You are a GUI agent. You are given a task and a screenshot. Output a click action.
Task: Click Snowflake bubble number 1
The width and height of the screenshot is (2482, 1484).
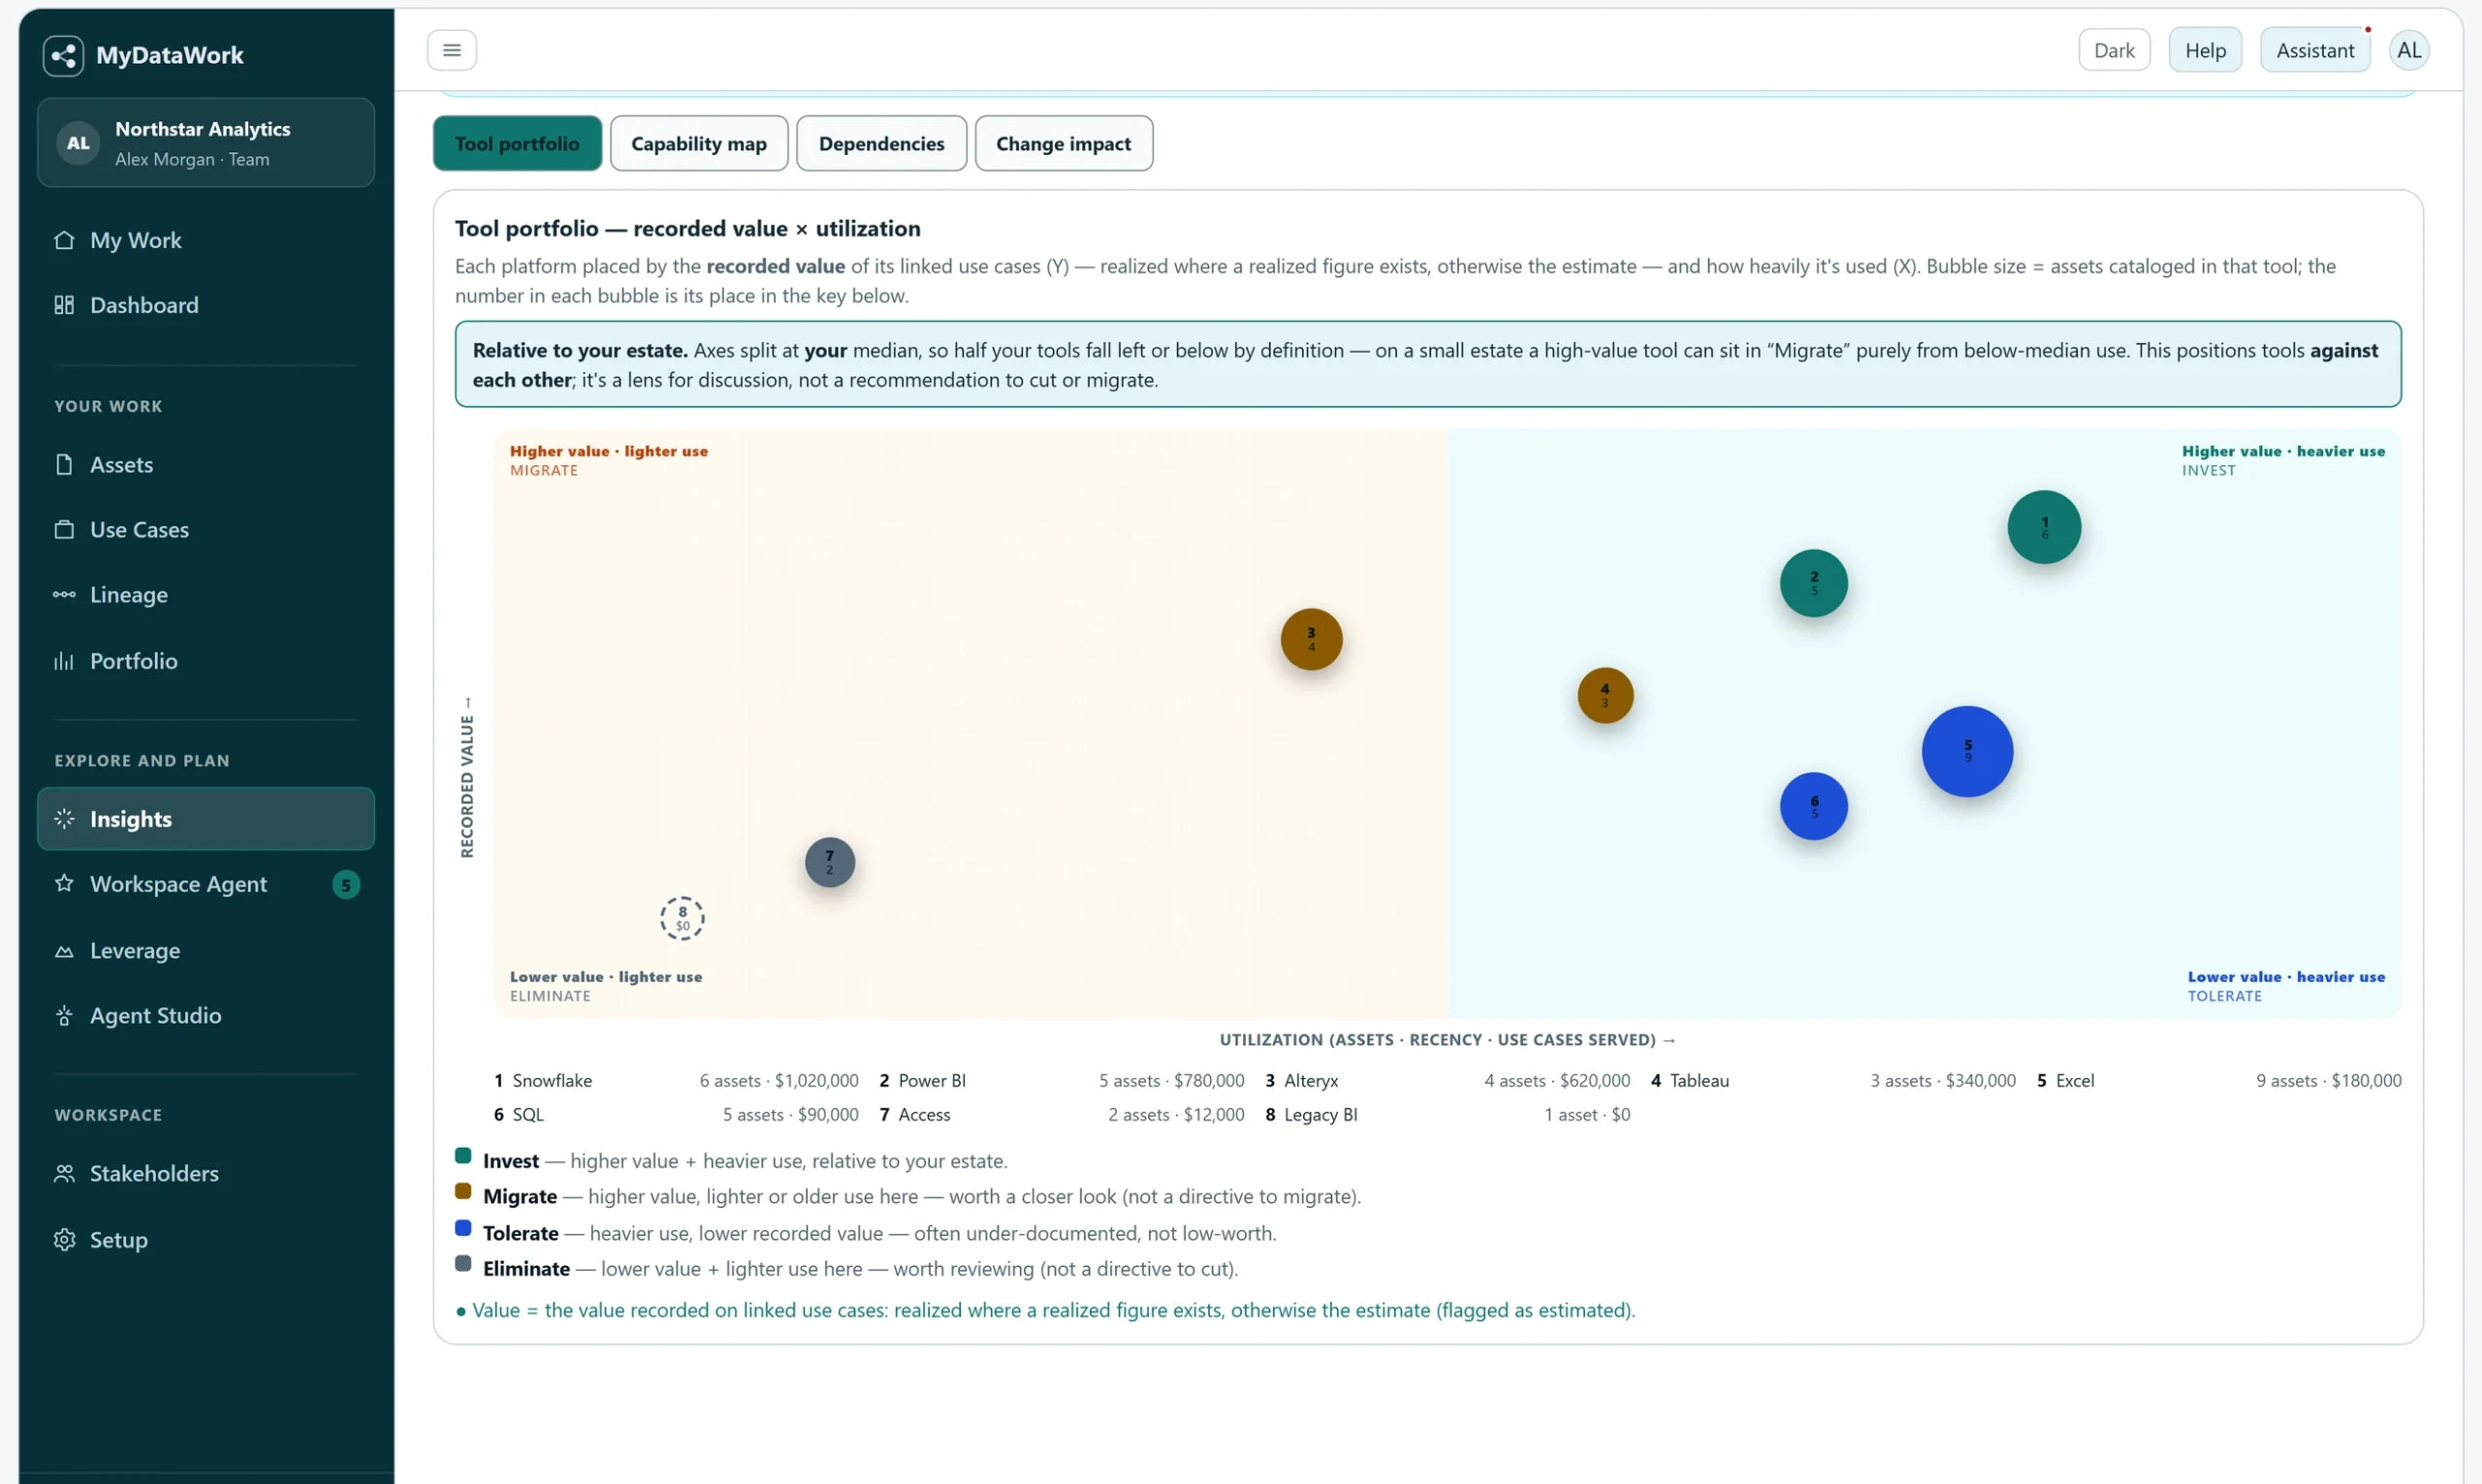(x=2044, y=527)
